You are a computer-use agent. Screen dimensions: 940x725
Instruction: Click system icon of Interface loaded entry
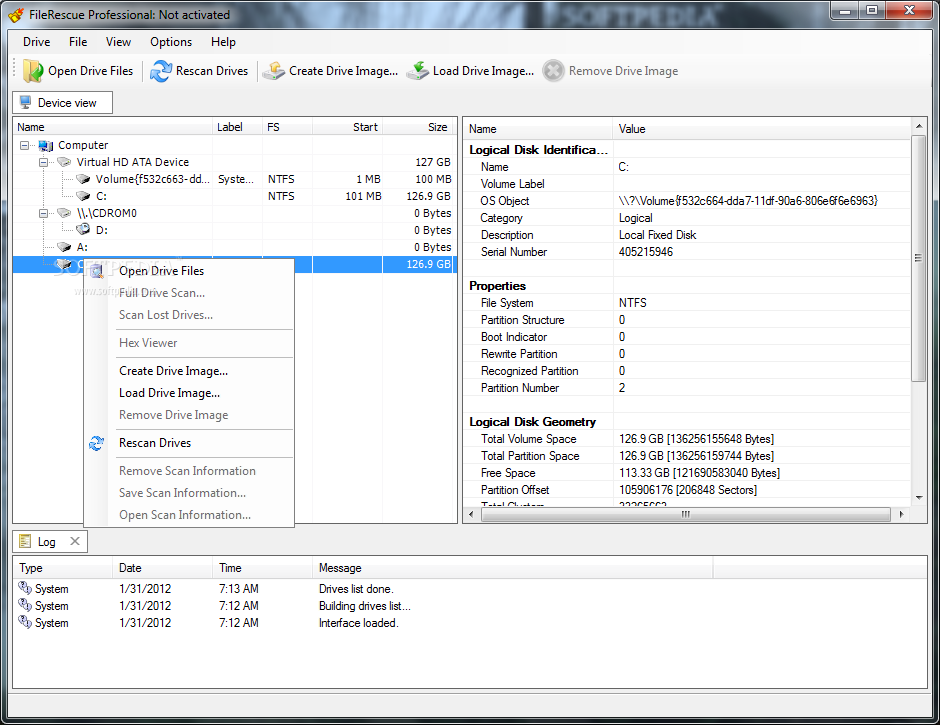coord(25,622)
